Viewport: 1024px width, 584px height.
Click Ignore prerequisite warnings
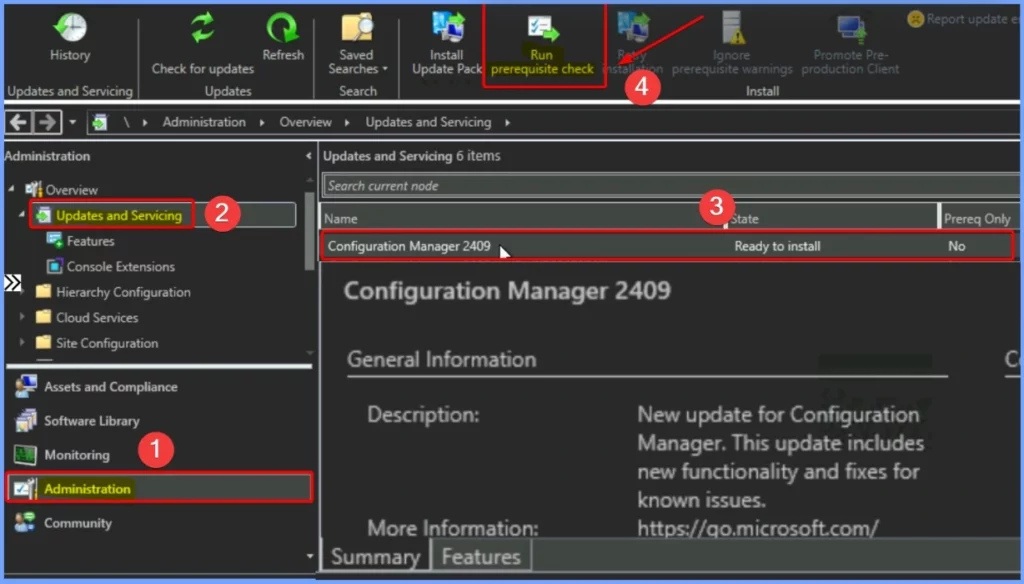731,44
